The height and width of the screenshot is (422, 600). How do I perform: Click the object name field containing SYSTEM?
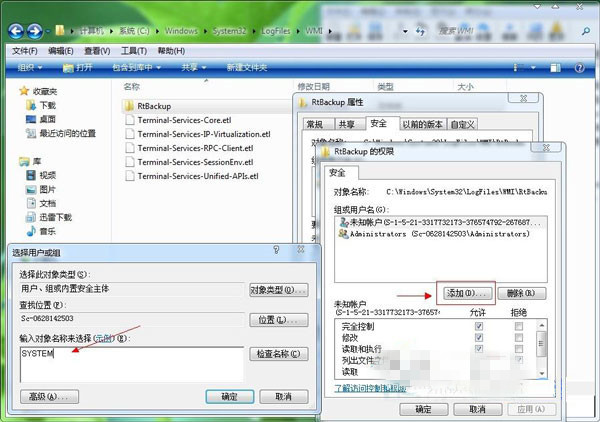130,362
